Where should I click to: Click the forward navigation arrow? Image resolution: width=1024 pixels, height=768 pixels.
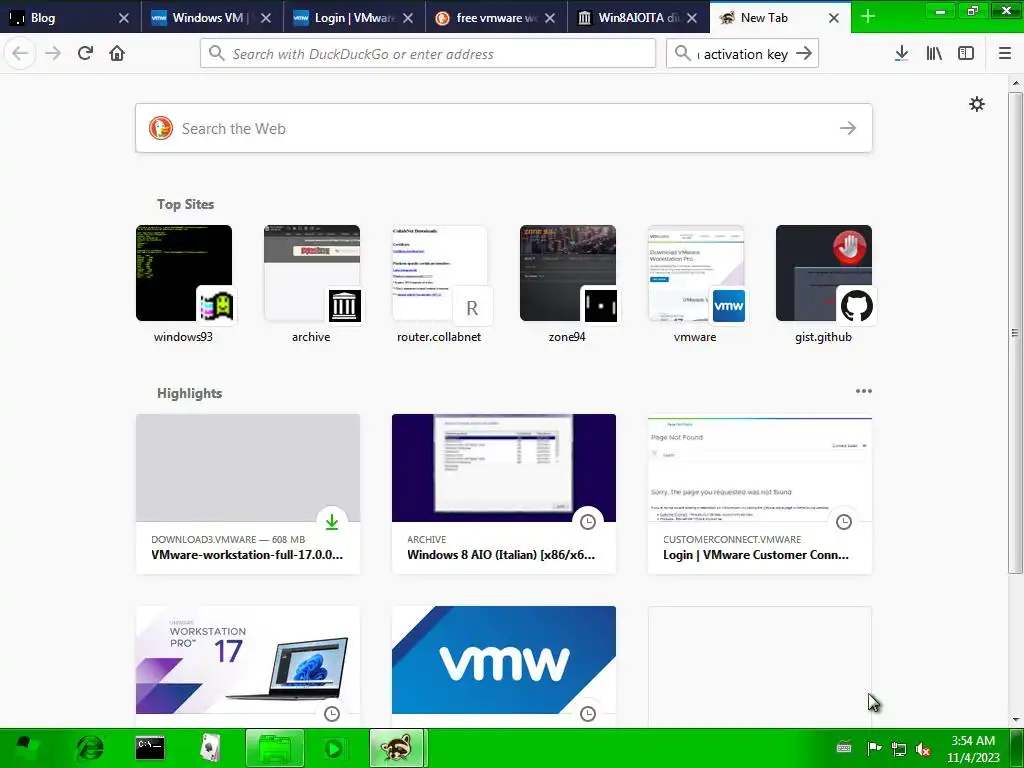[x=53, y=54]
